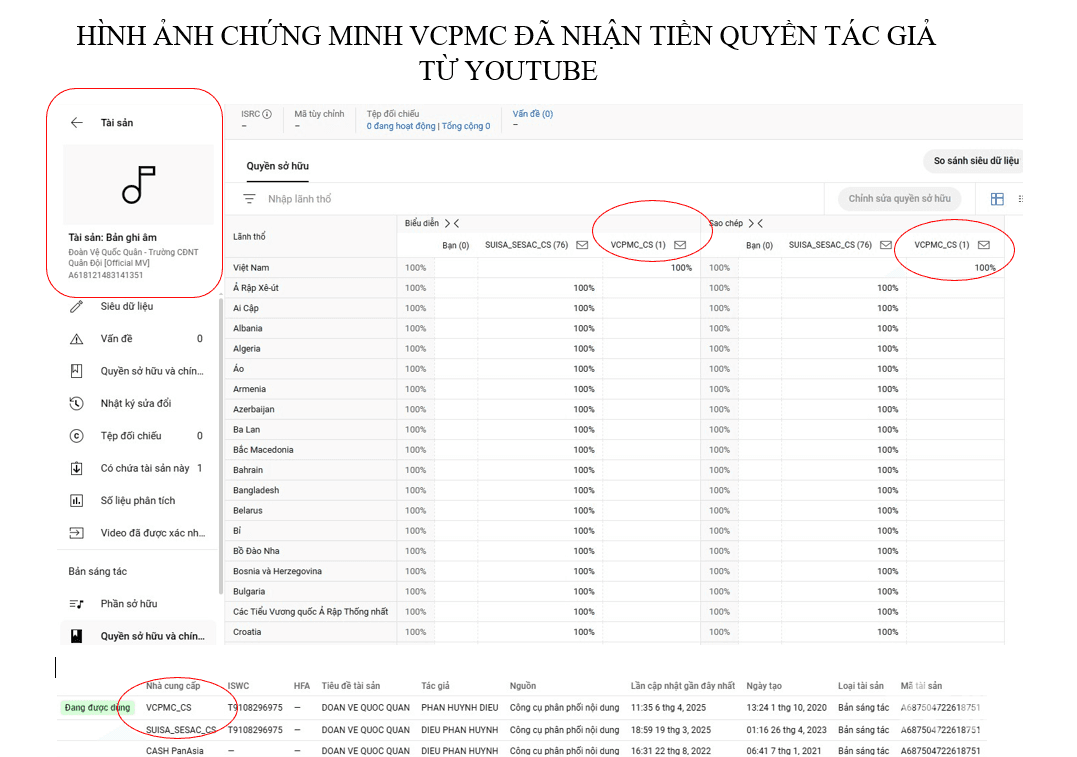Click the Nhà cung cấp column header
The image size is (1077, 757).
(x=172, y=686)
